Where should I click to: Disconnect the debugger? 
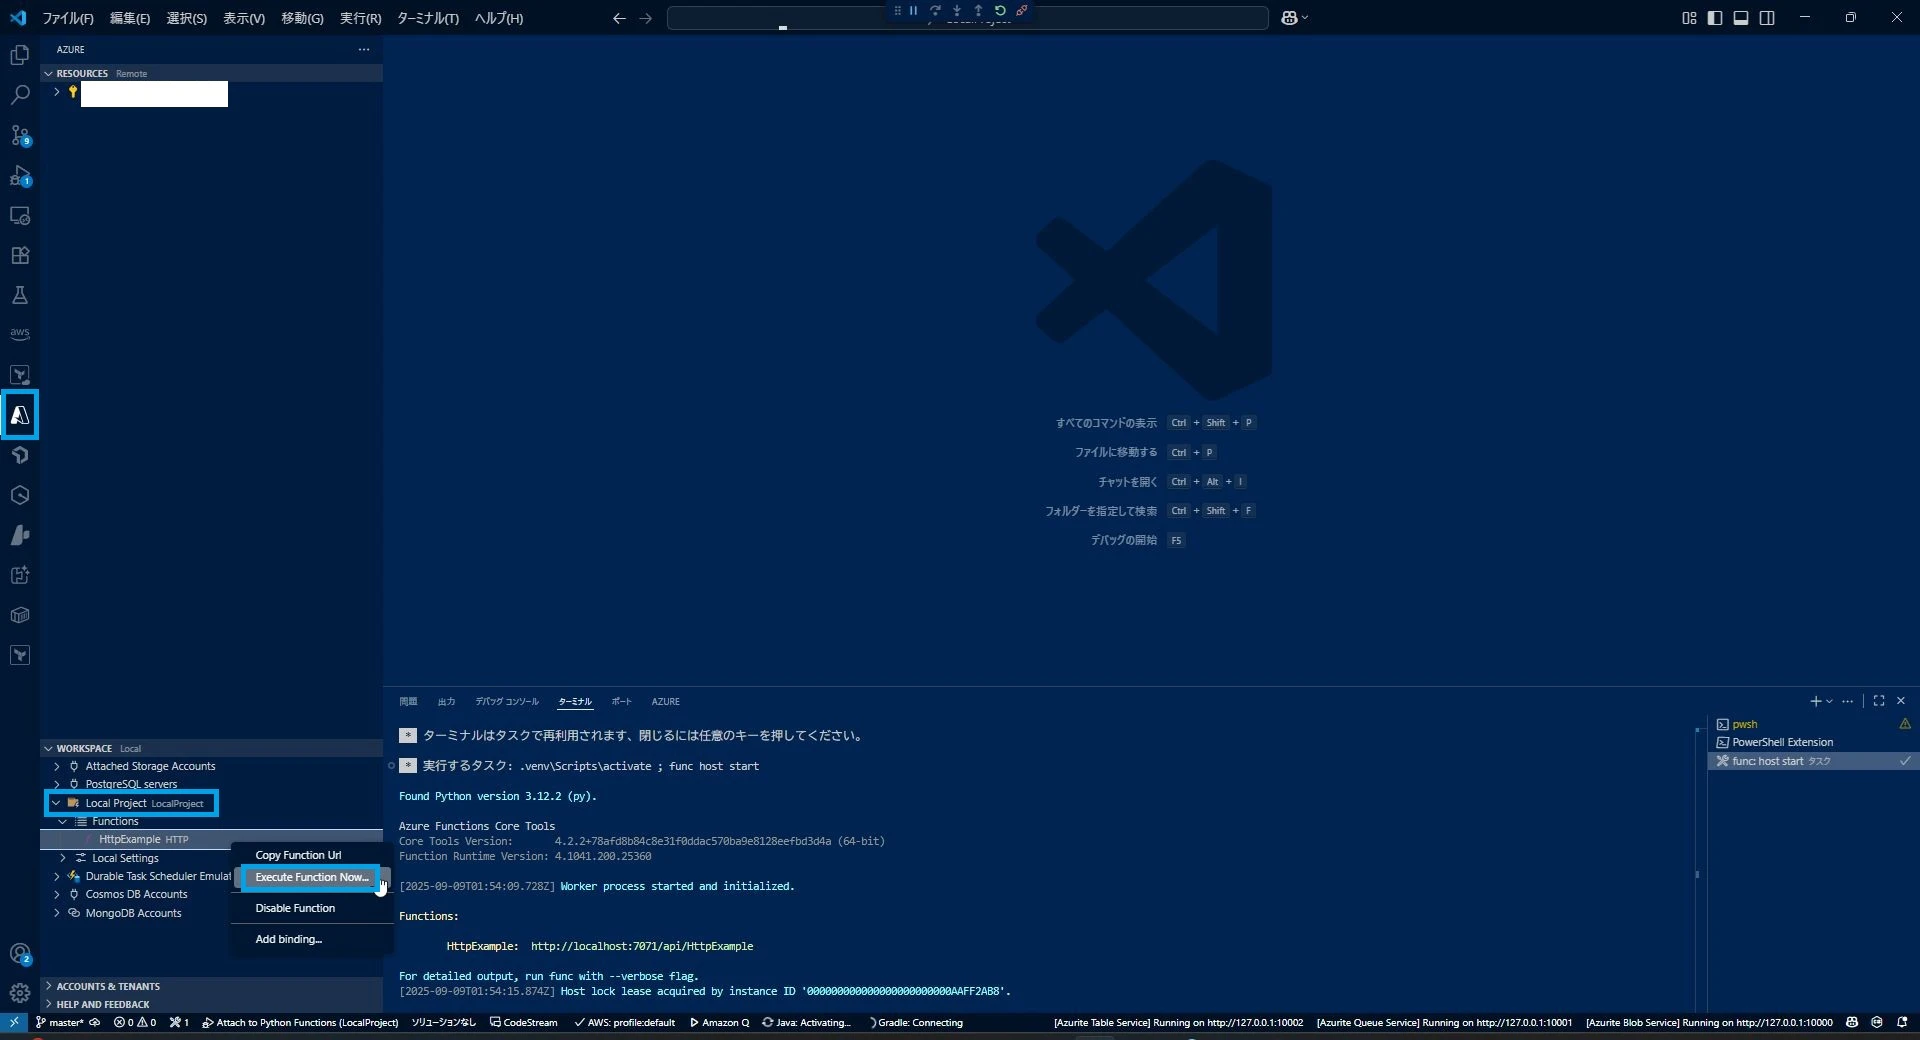[1021, 10]
